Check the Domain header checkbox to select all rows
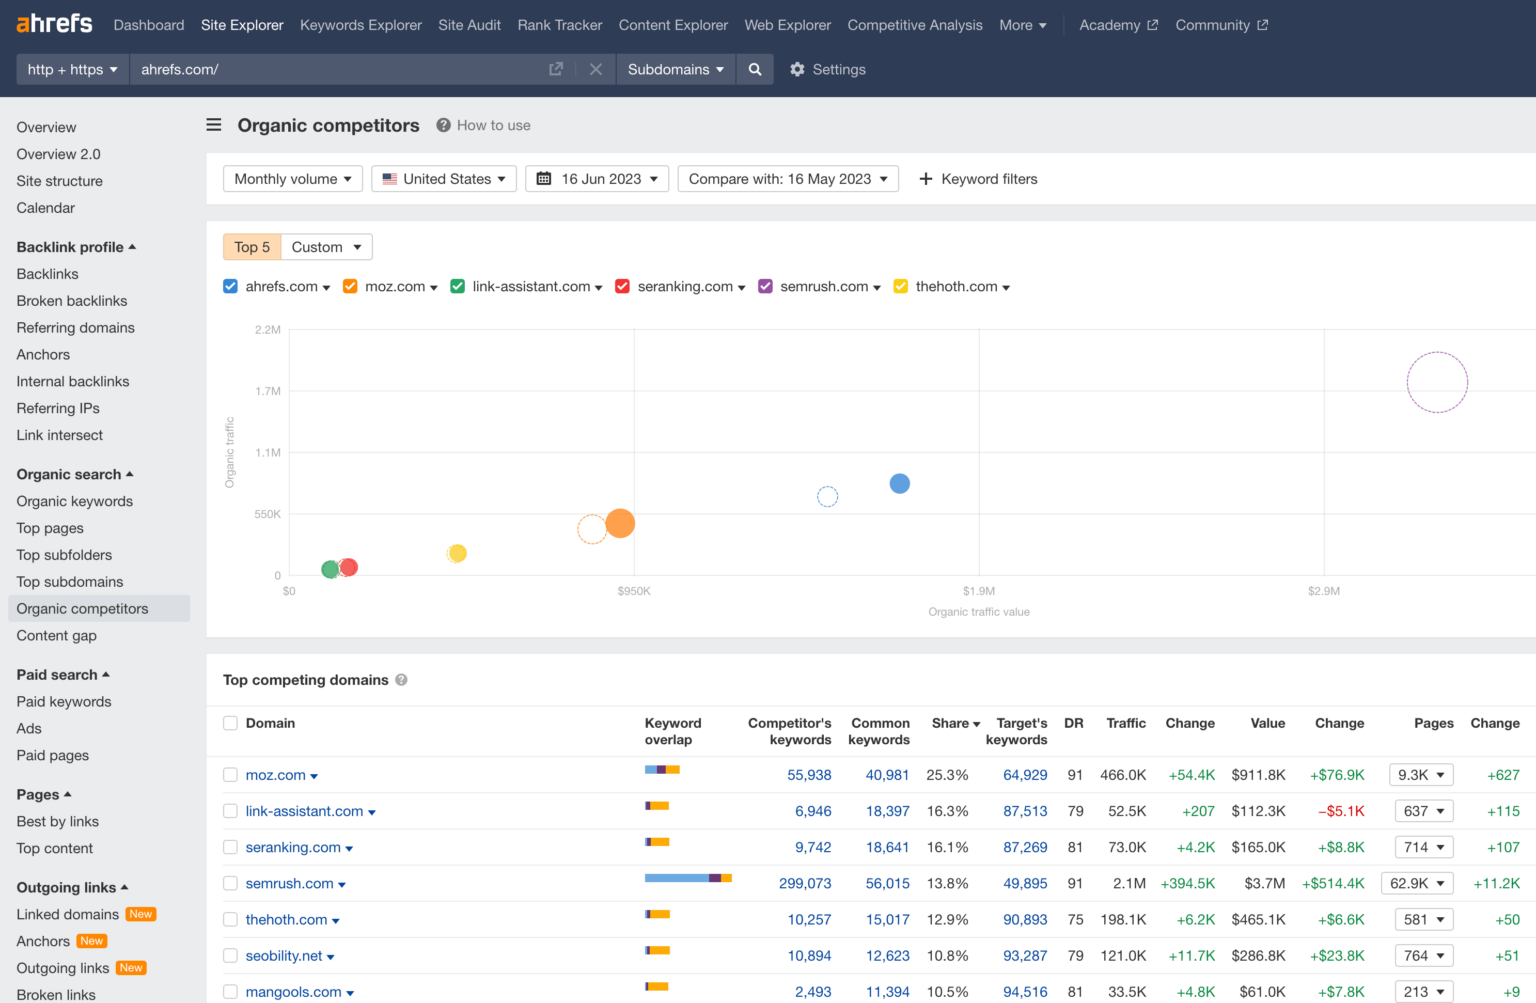The image size is (1536, 1003). (230, 723)
